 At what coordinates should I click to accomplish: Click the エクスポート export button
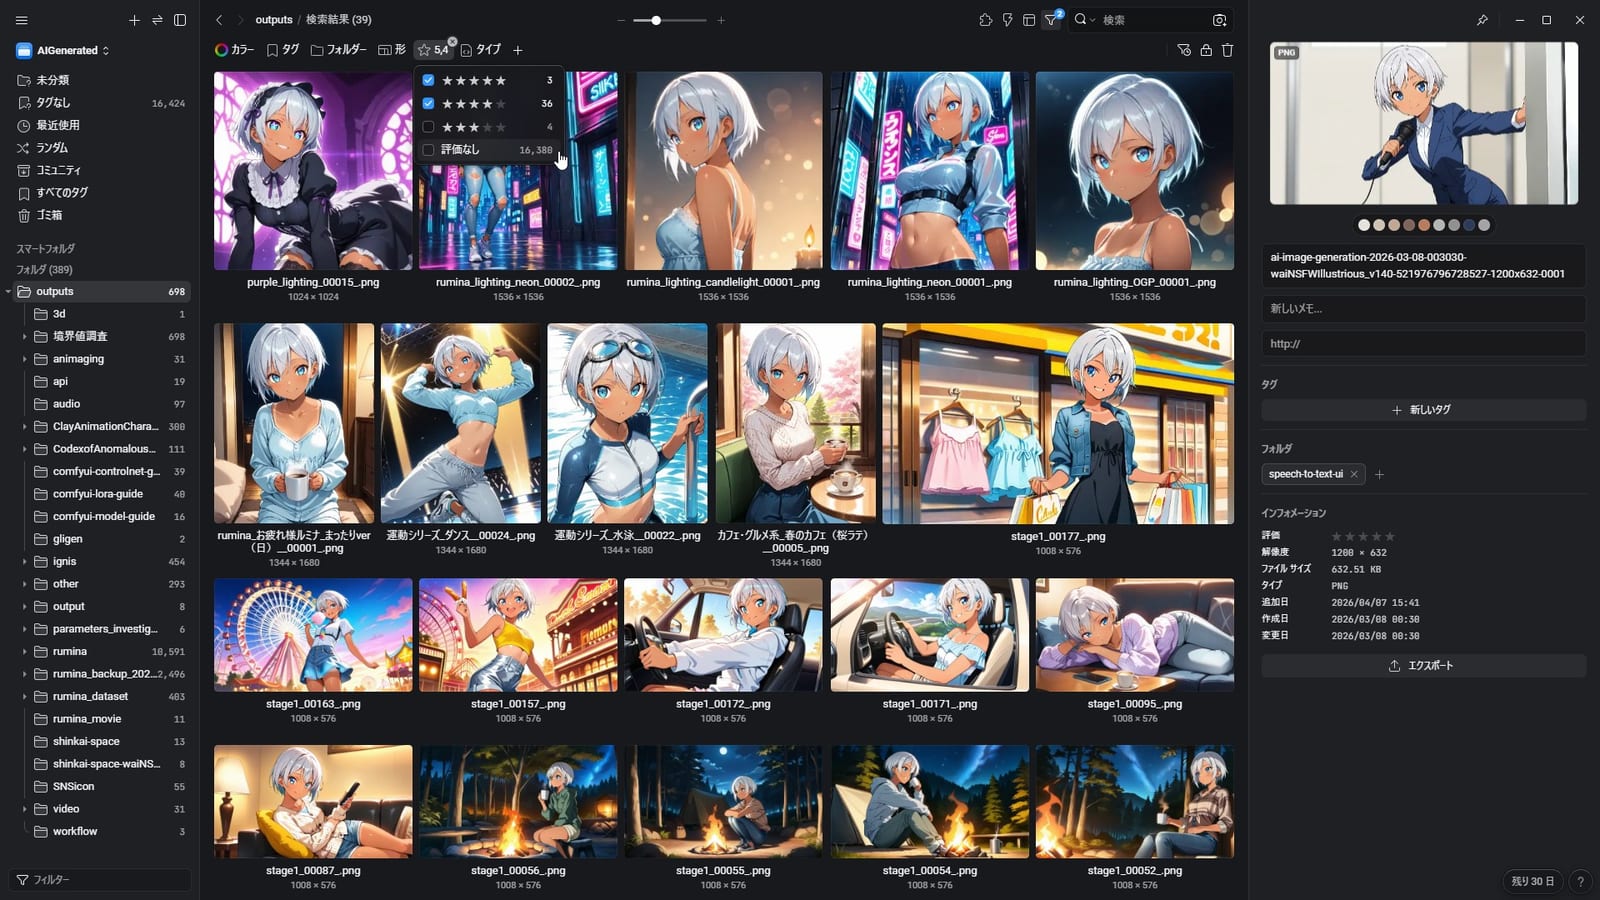[x=1422, y=666]
